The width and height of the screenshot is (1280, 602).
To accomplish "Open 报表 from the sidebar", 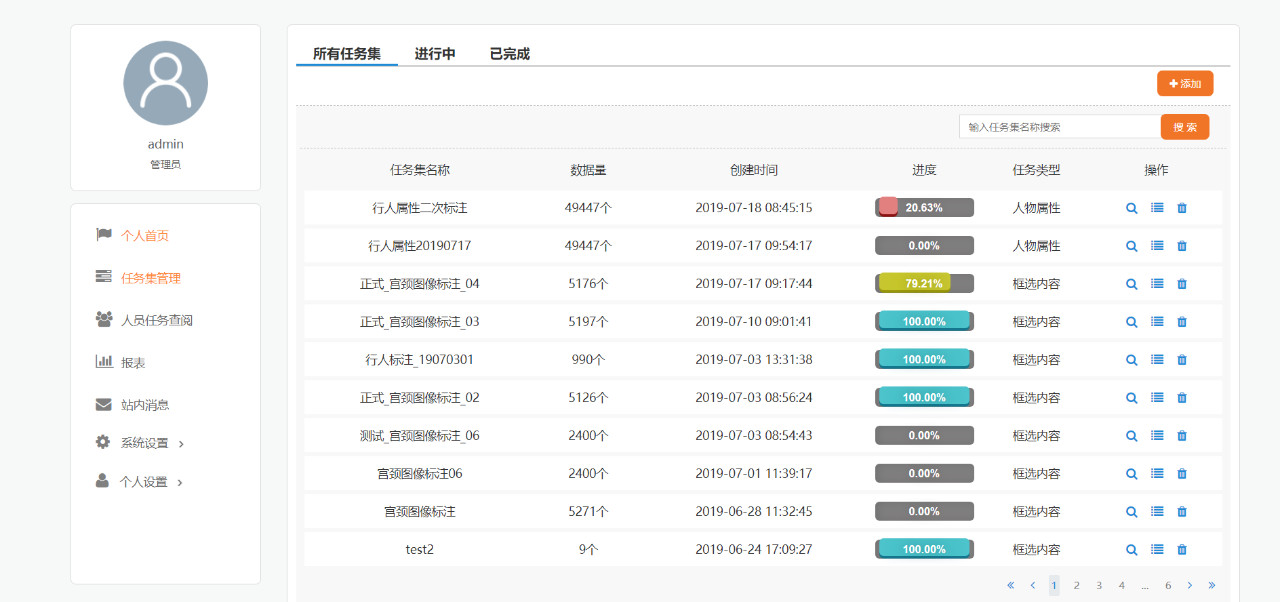I will [x=133, y=363].
